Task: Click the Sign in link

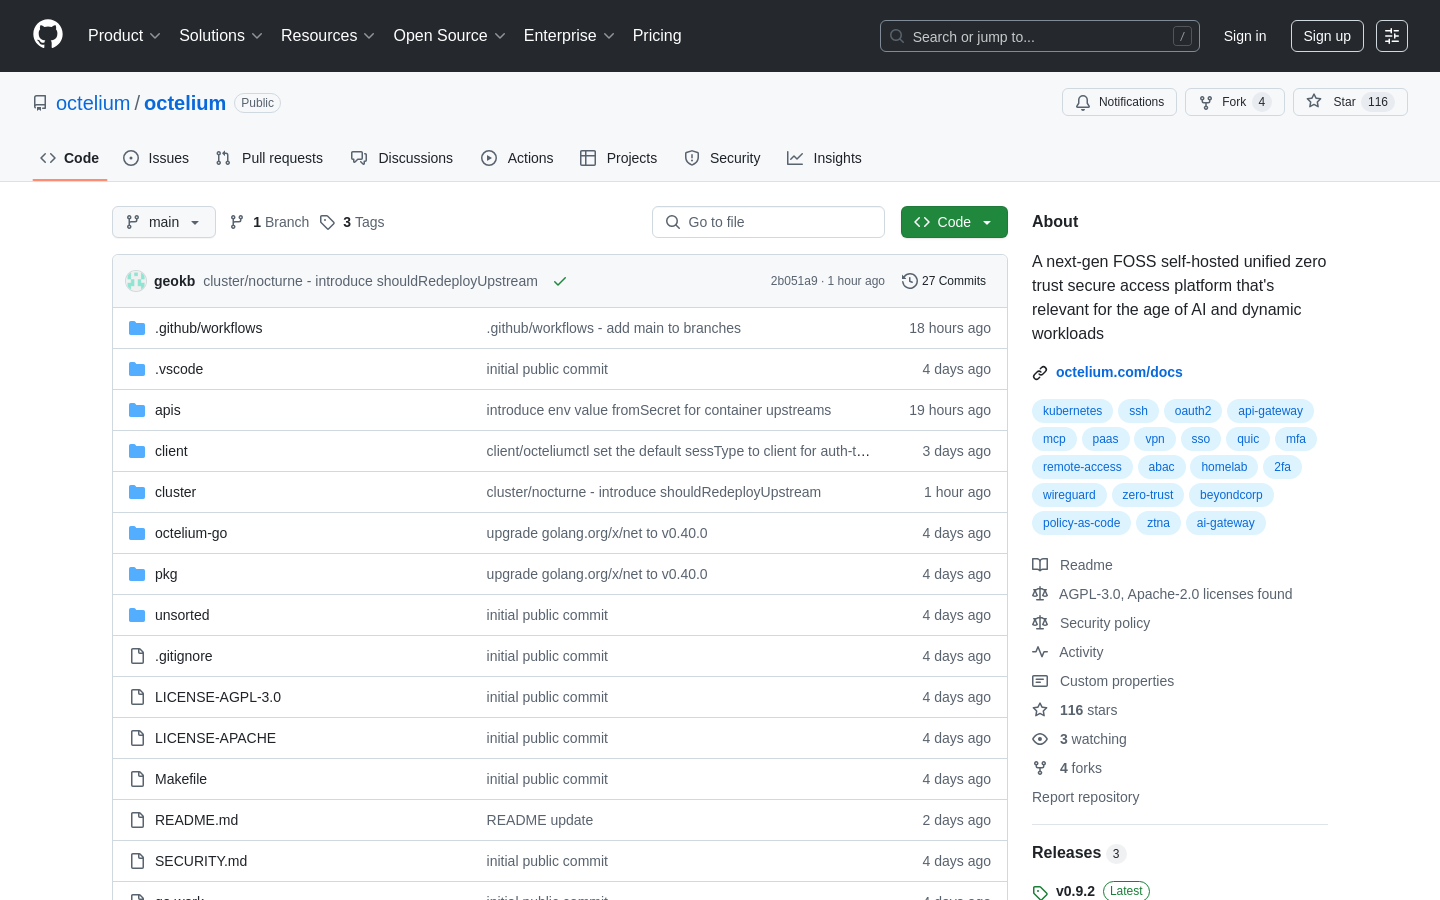Action: pos(1245,36)
